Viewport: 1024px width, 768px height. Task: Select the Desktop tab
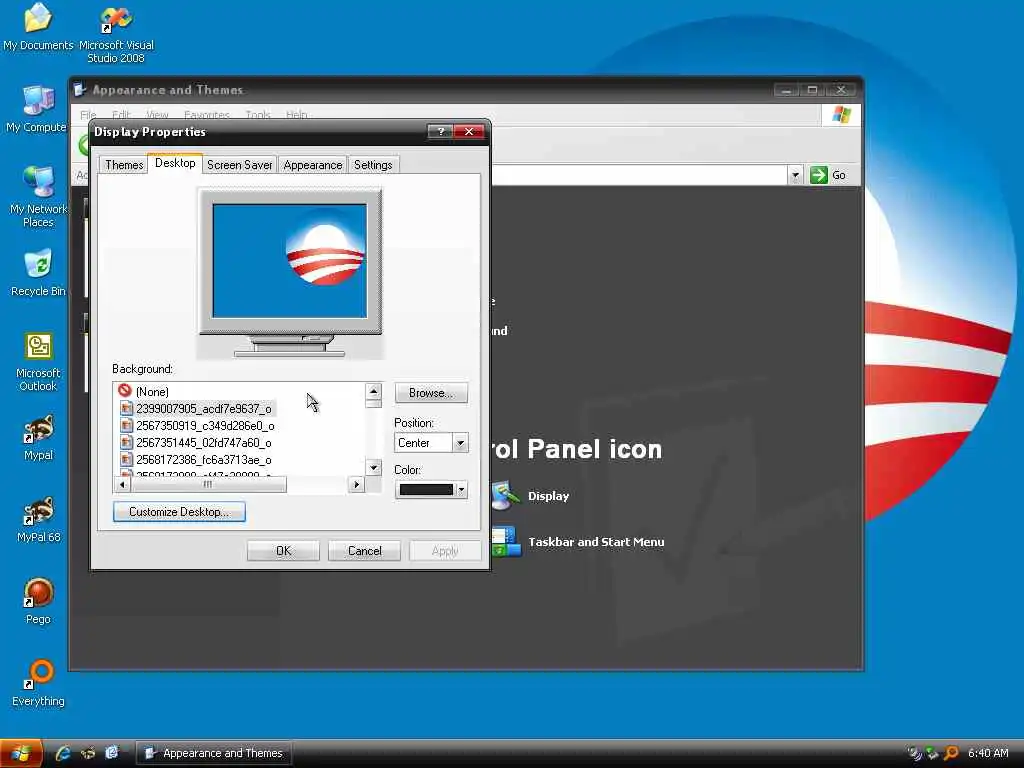point(175,163)
